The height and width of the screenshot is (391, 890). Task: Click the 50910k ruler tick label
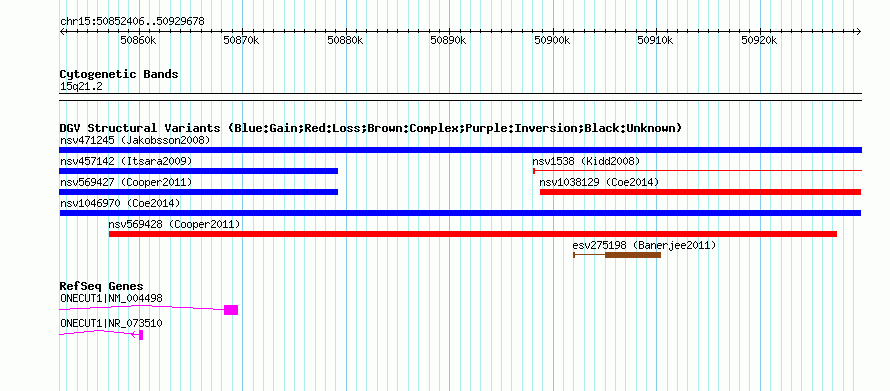tap(656, 40)
